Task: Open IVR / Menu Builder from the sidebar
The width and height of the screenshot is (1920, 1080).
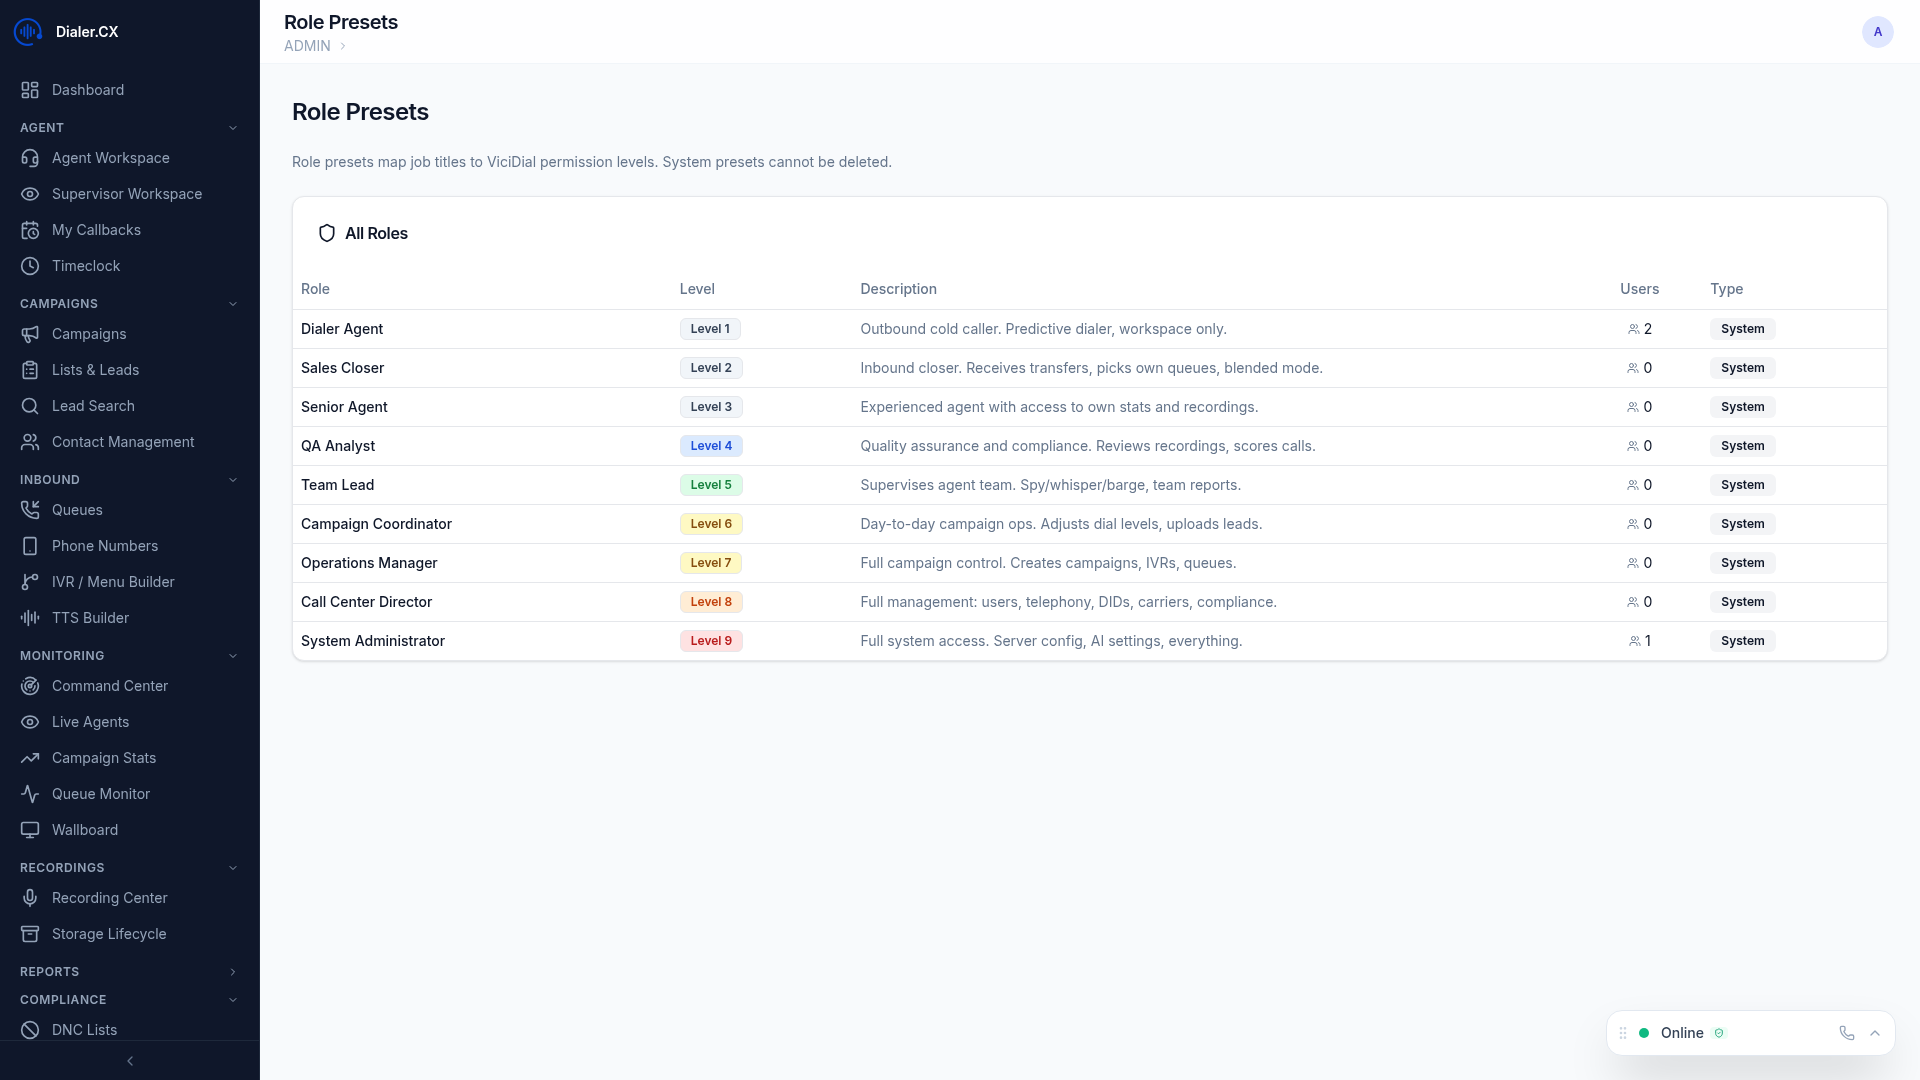Action: click(x=113, y=582)
